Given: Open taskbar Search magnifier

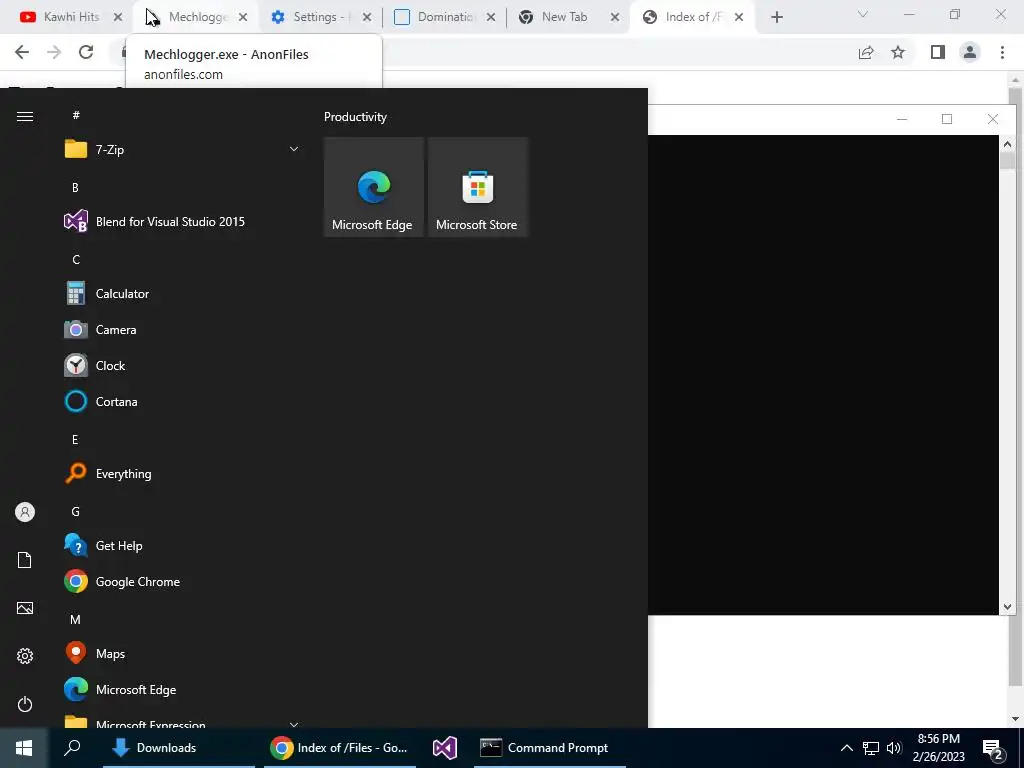Looking at the screenshot, I should (72, 748).
